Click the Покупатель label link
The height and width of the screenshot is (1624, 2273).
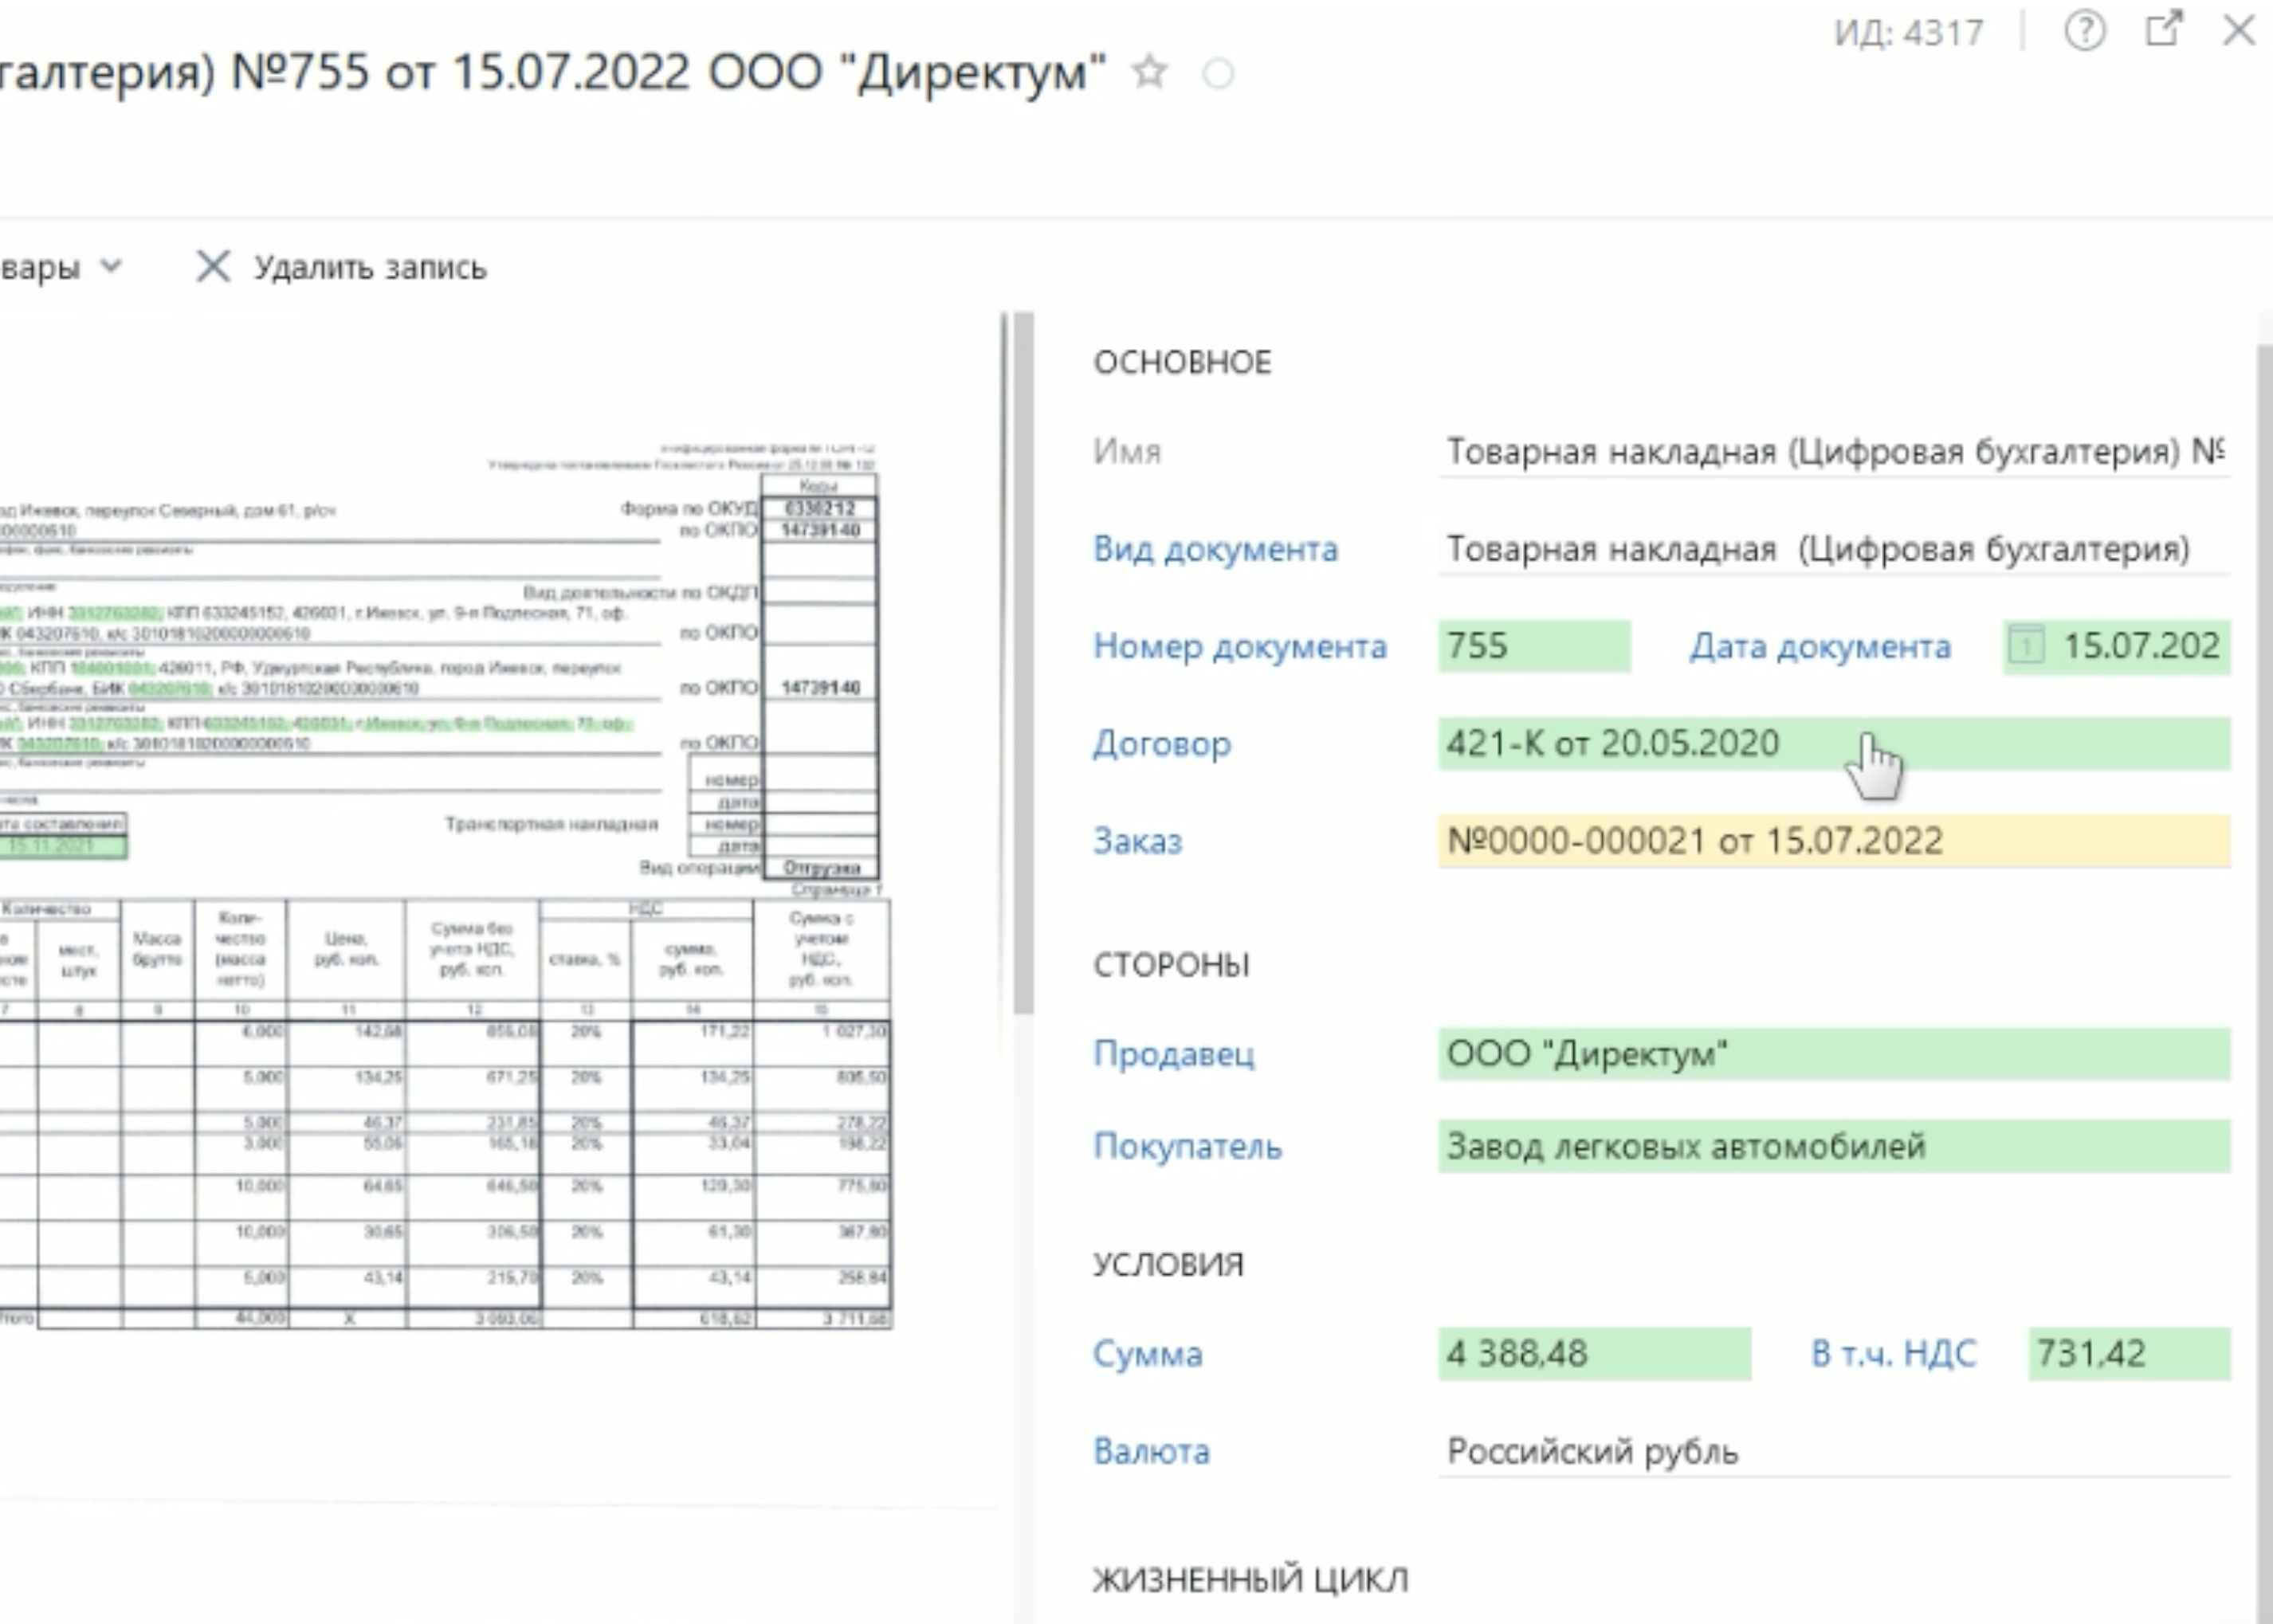tap(1187, 1146)
